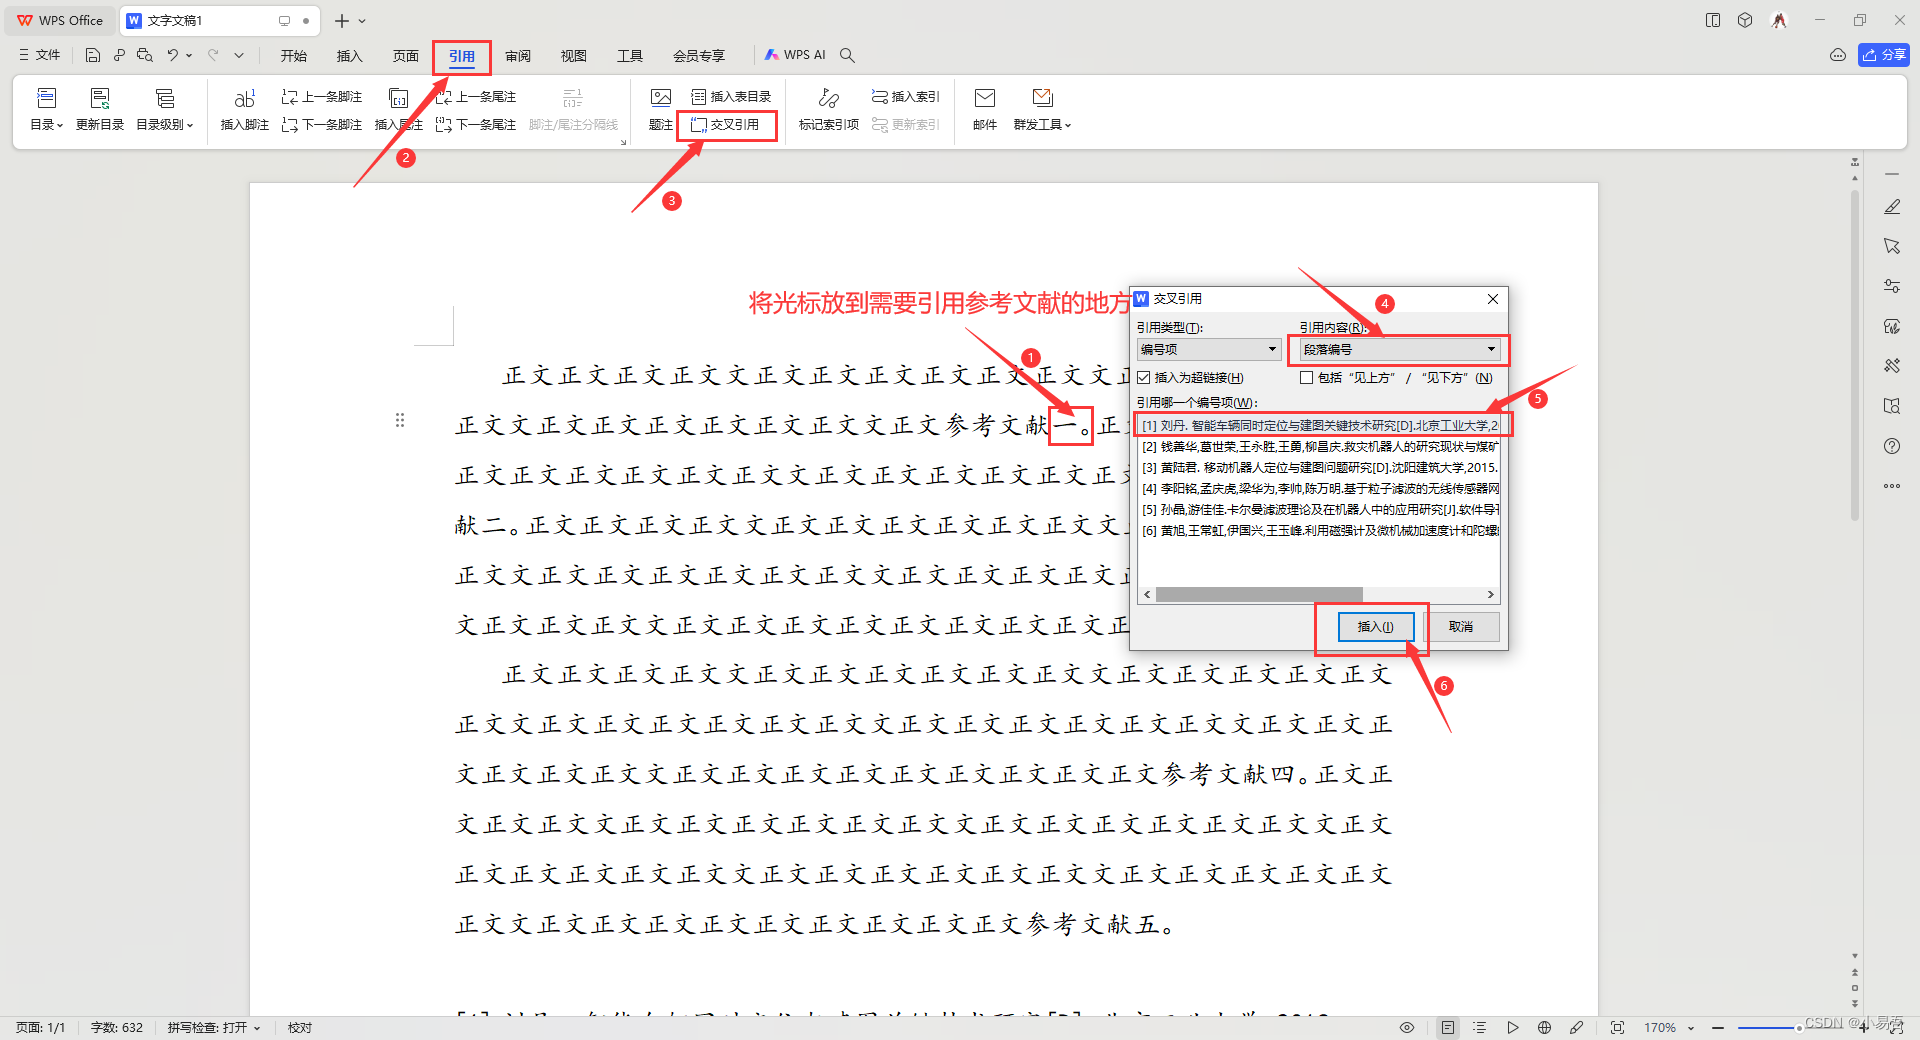Switch to the 插入 tab
The width and height of the screenshot is (1920, 1040).
[x=350, y=56]
